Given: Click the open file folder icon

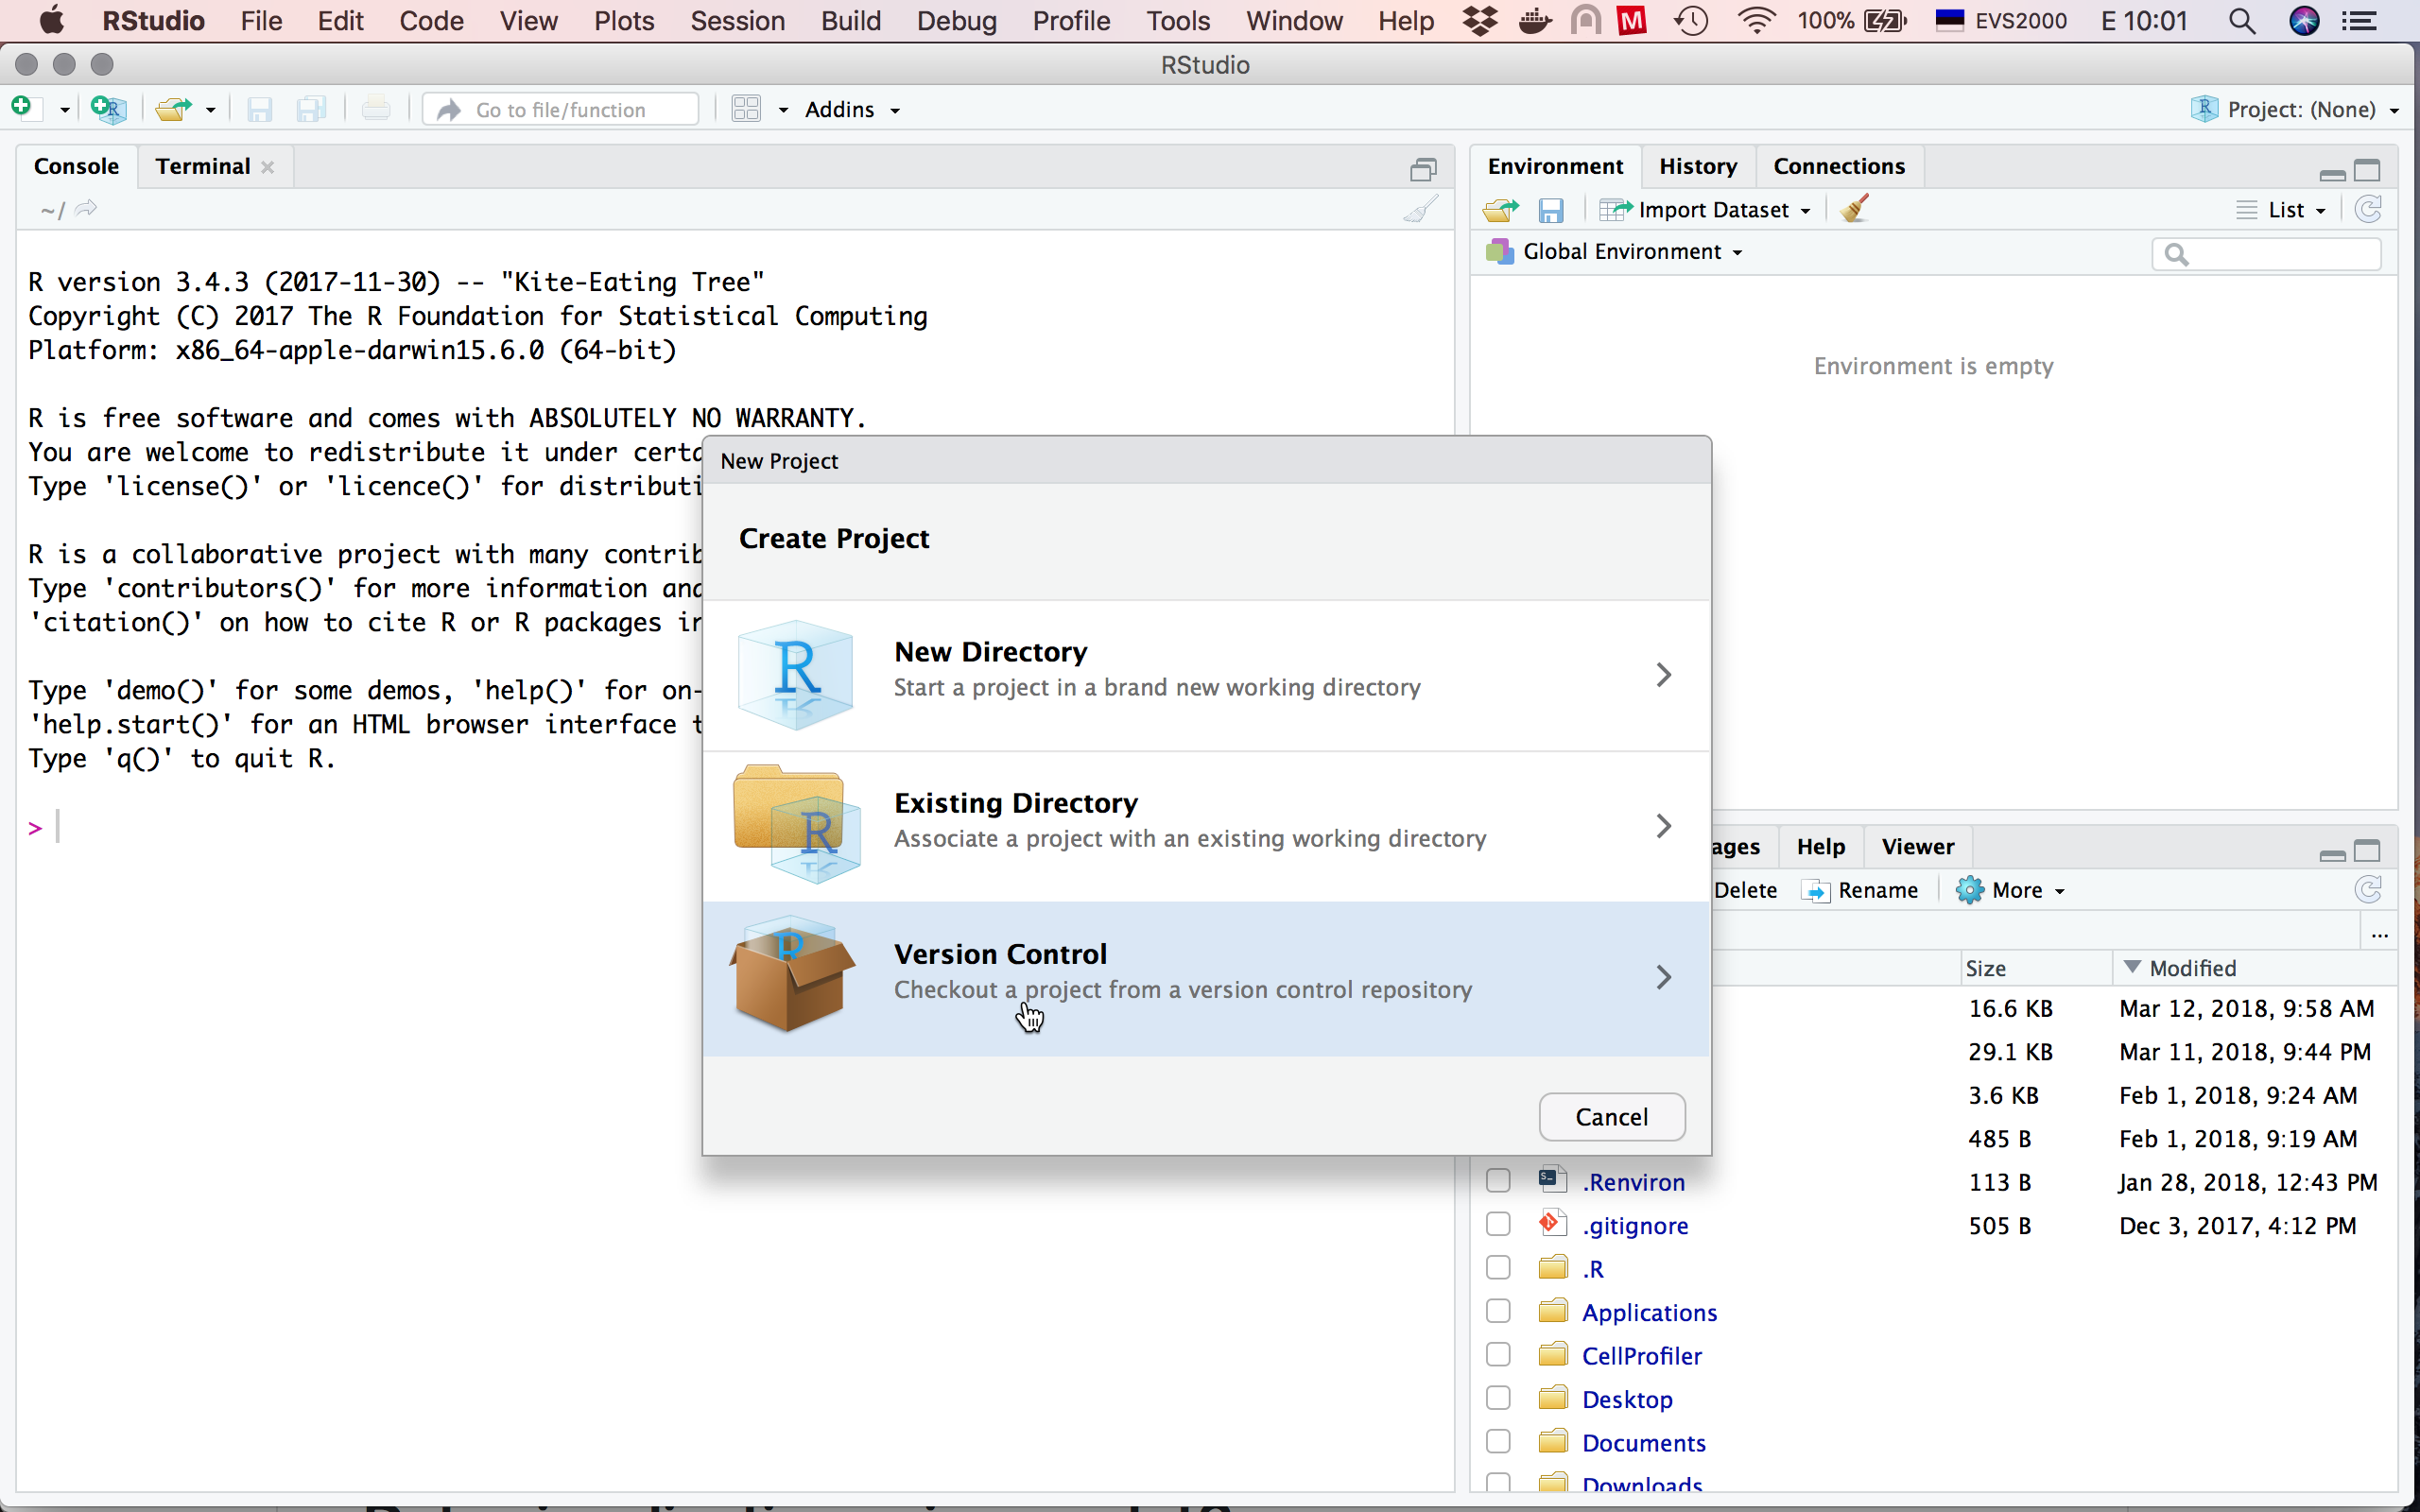Looking at the screenshot, I should (174, 109).
